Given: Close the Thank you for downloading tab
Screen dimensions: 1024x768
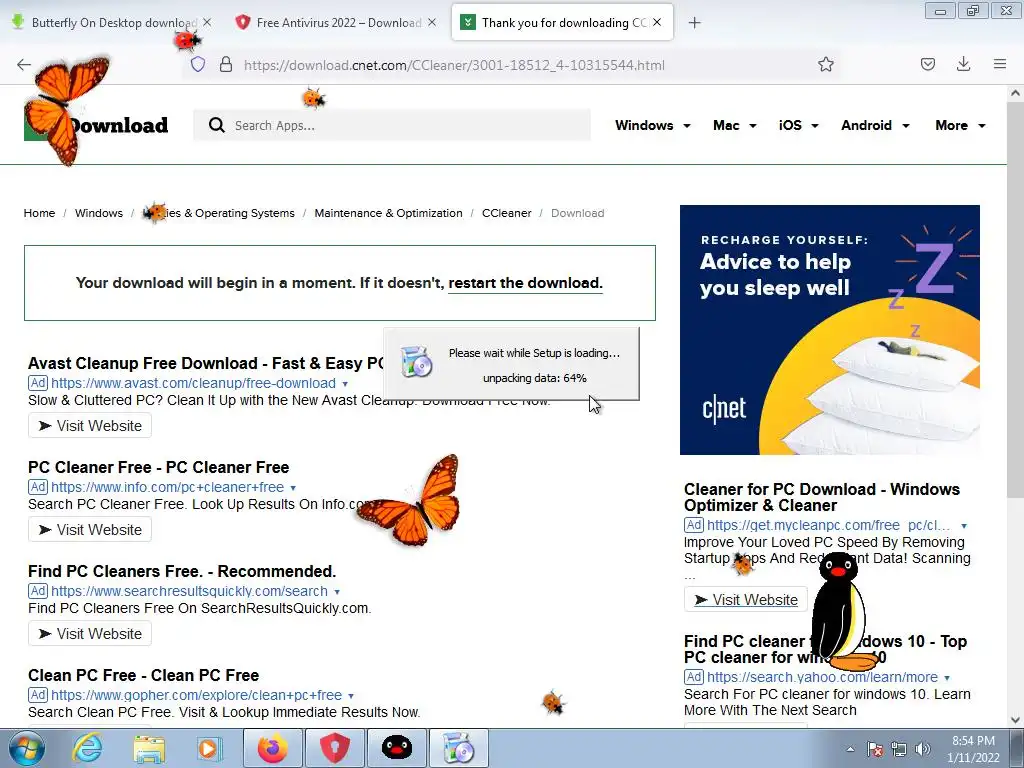Looking at the screenshot, I should [657, 22].
